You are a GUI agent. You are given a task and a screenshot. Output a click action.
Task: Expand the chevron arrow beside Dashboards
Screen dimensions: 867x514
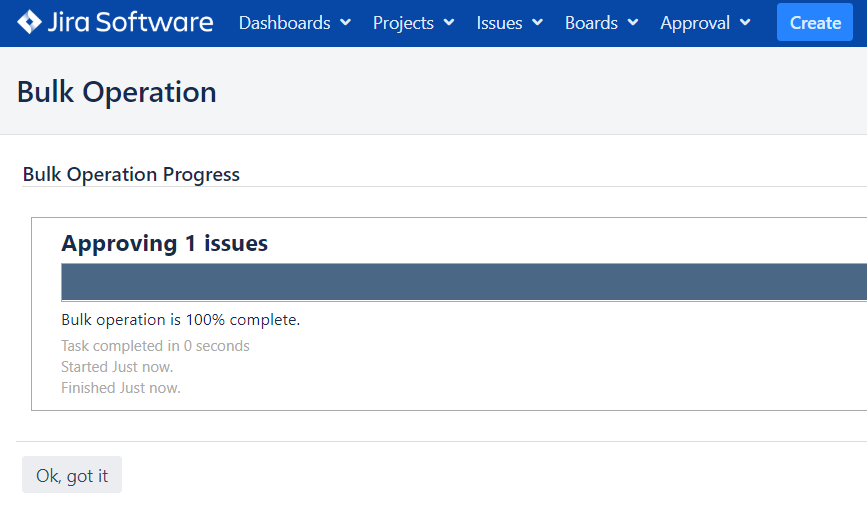point(346,22)
